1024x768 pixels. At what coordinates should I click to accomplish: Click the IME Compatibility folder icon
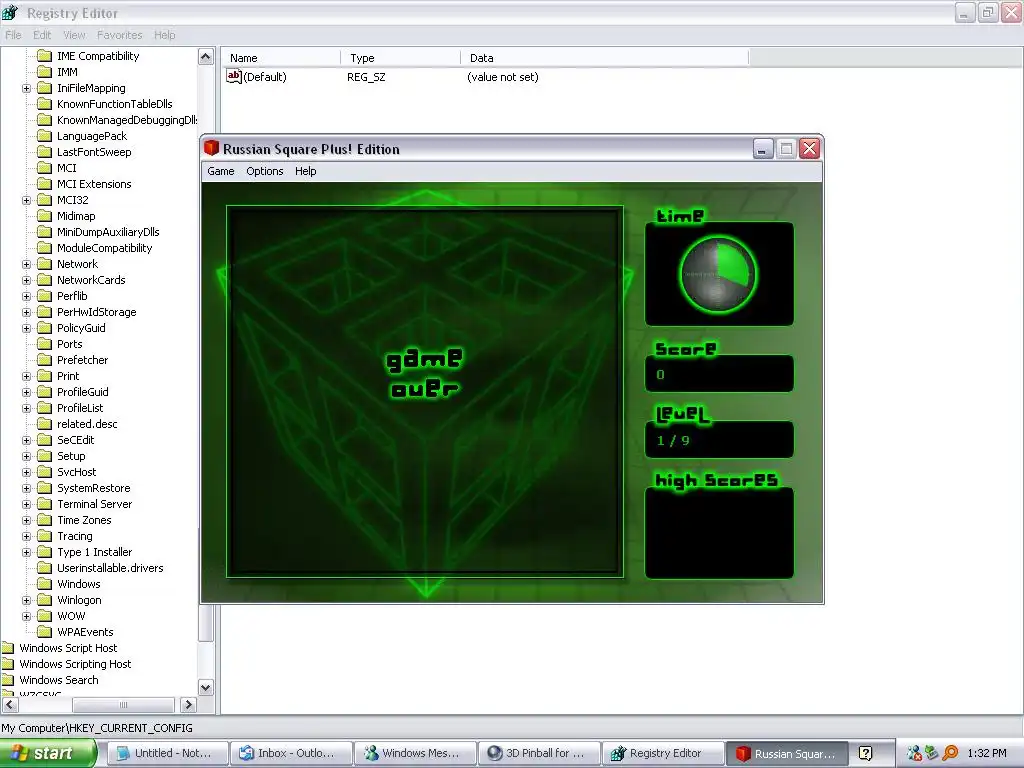[44, 56]
